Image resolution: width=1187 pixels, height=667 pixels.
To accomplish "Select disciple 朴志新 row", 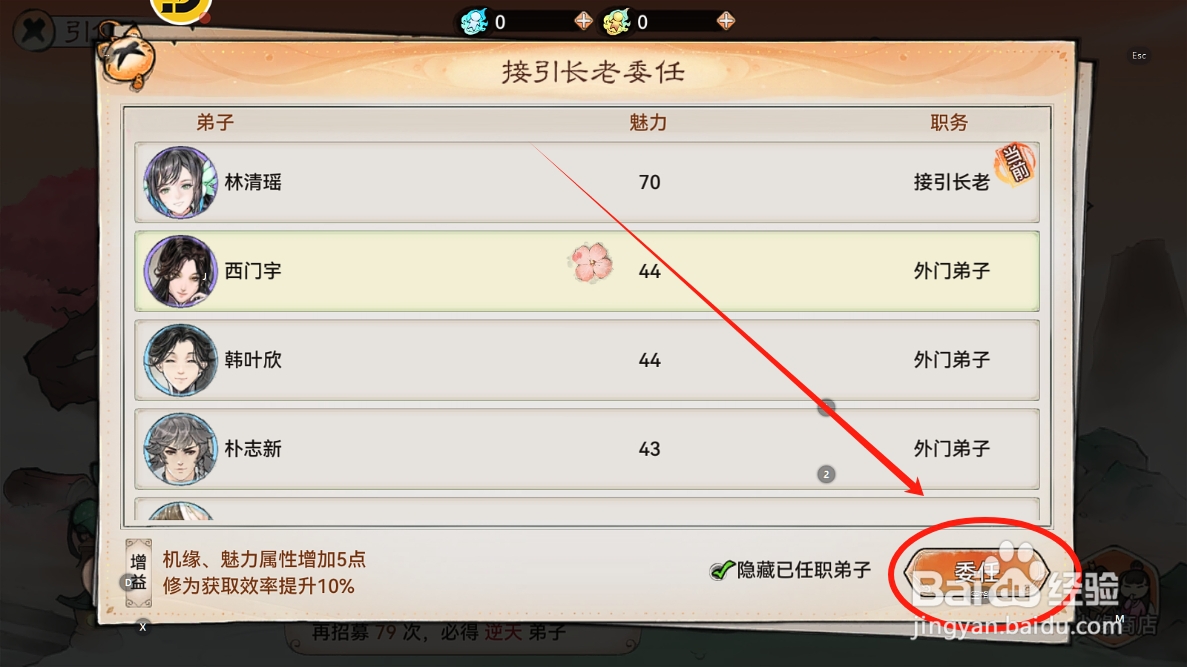I will (x=587, y=449).
